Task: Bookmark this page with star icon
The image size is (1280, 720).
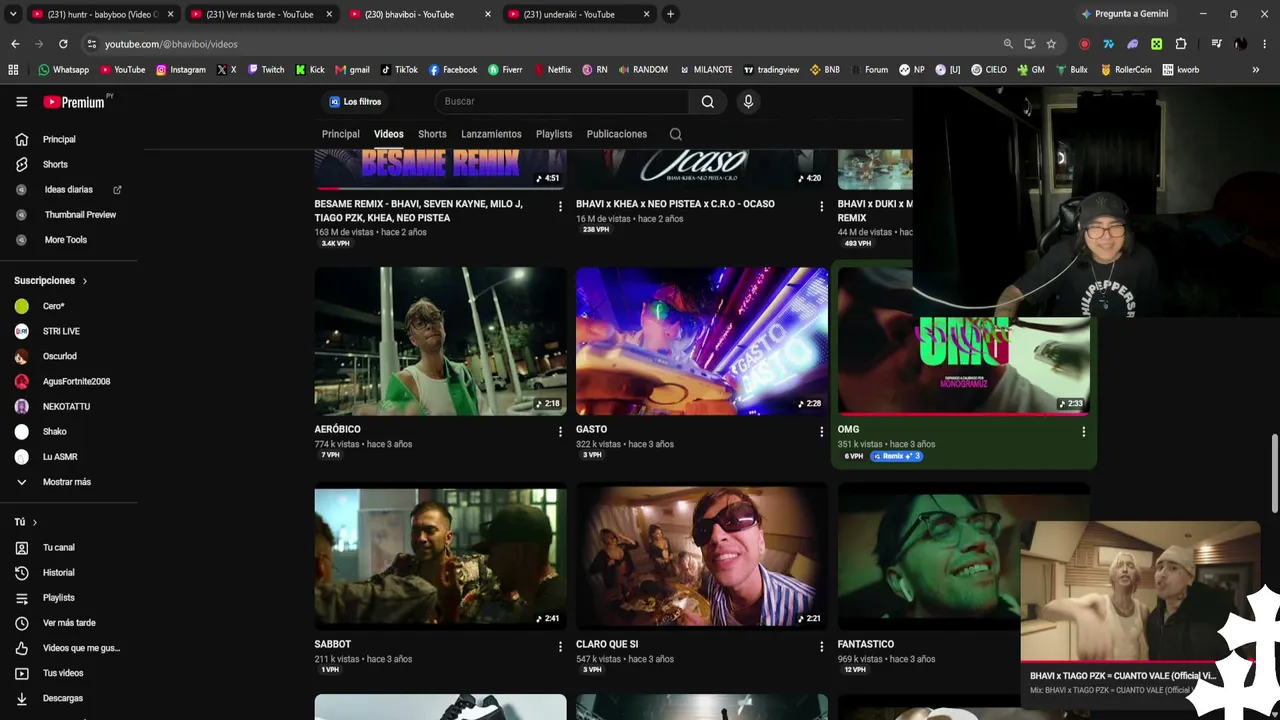Action: 1051,44
